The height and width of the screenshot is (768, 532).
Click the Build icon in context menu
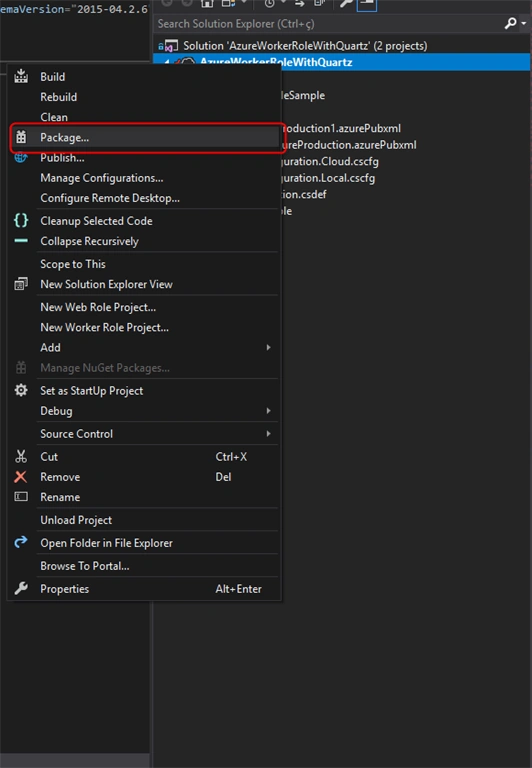click(21, 76)
